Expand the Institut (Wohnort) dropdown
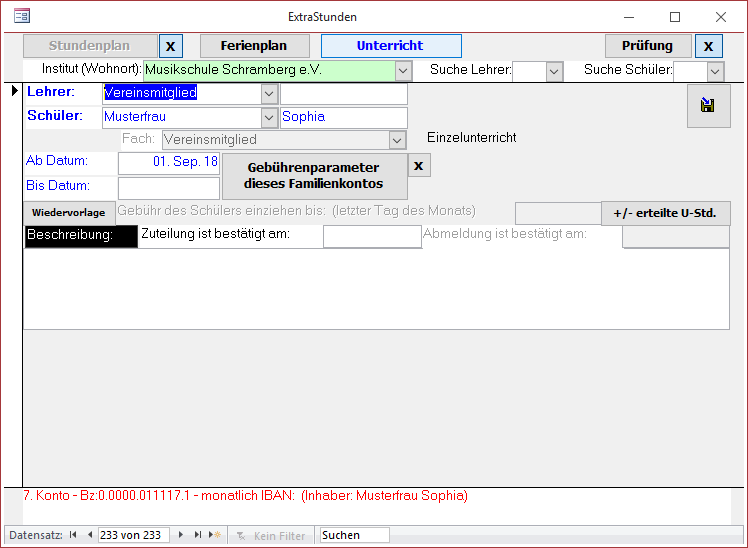748x548 pixels. (x=403, y=71)
